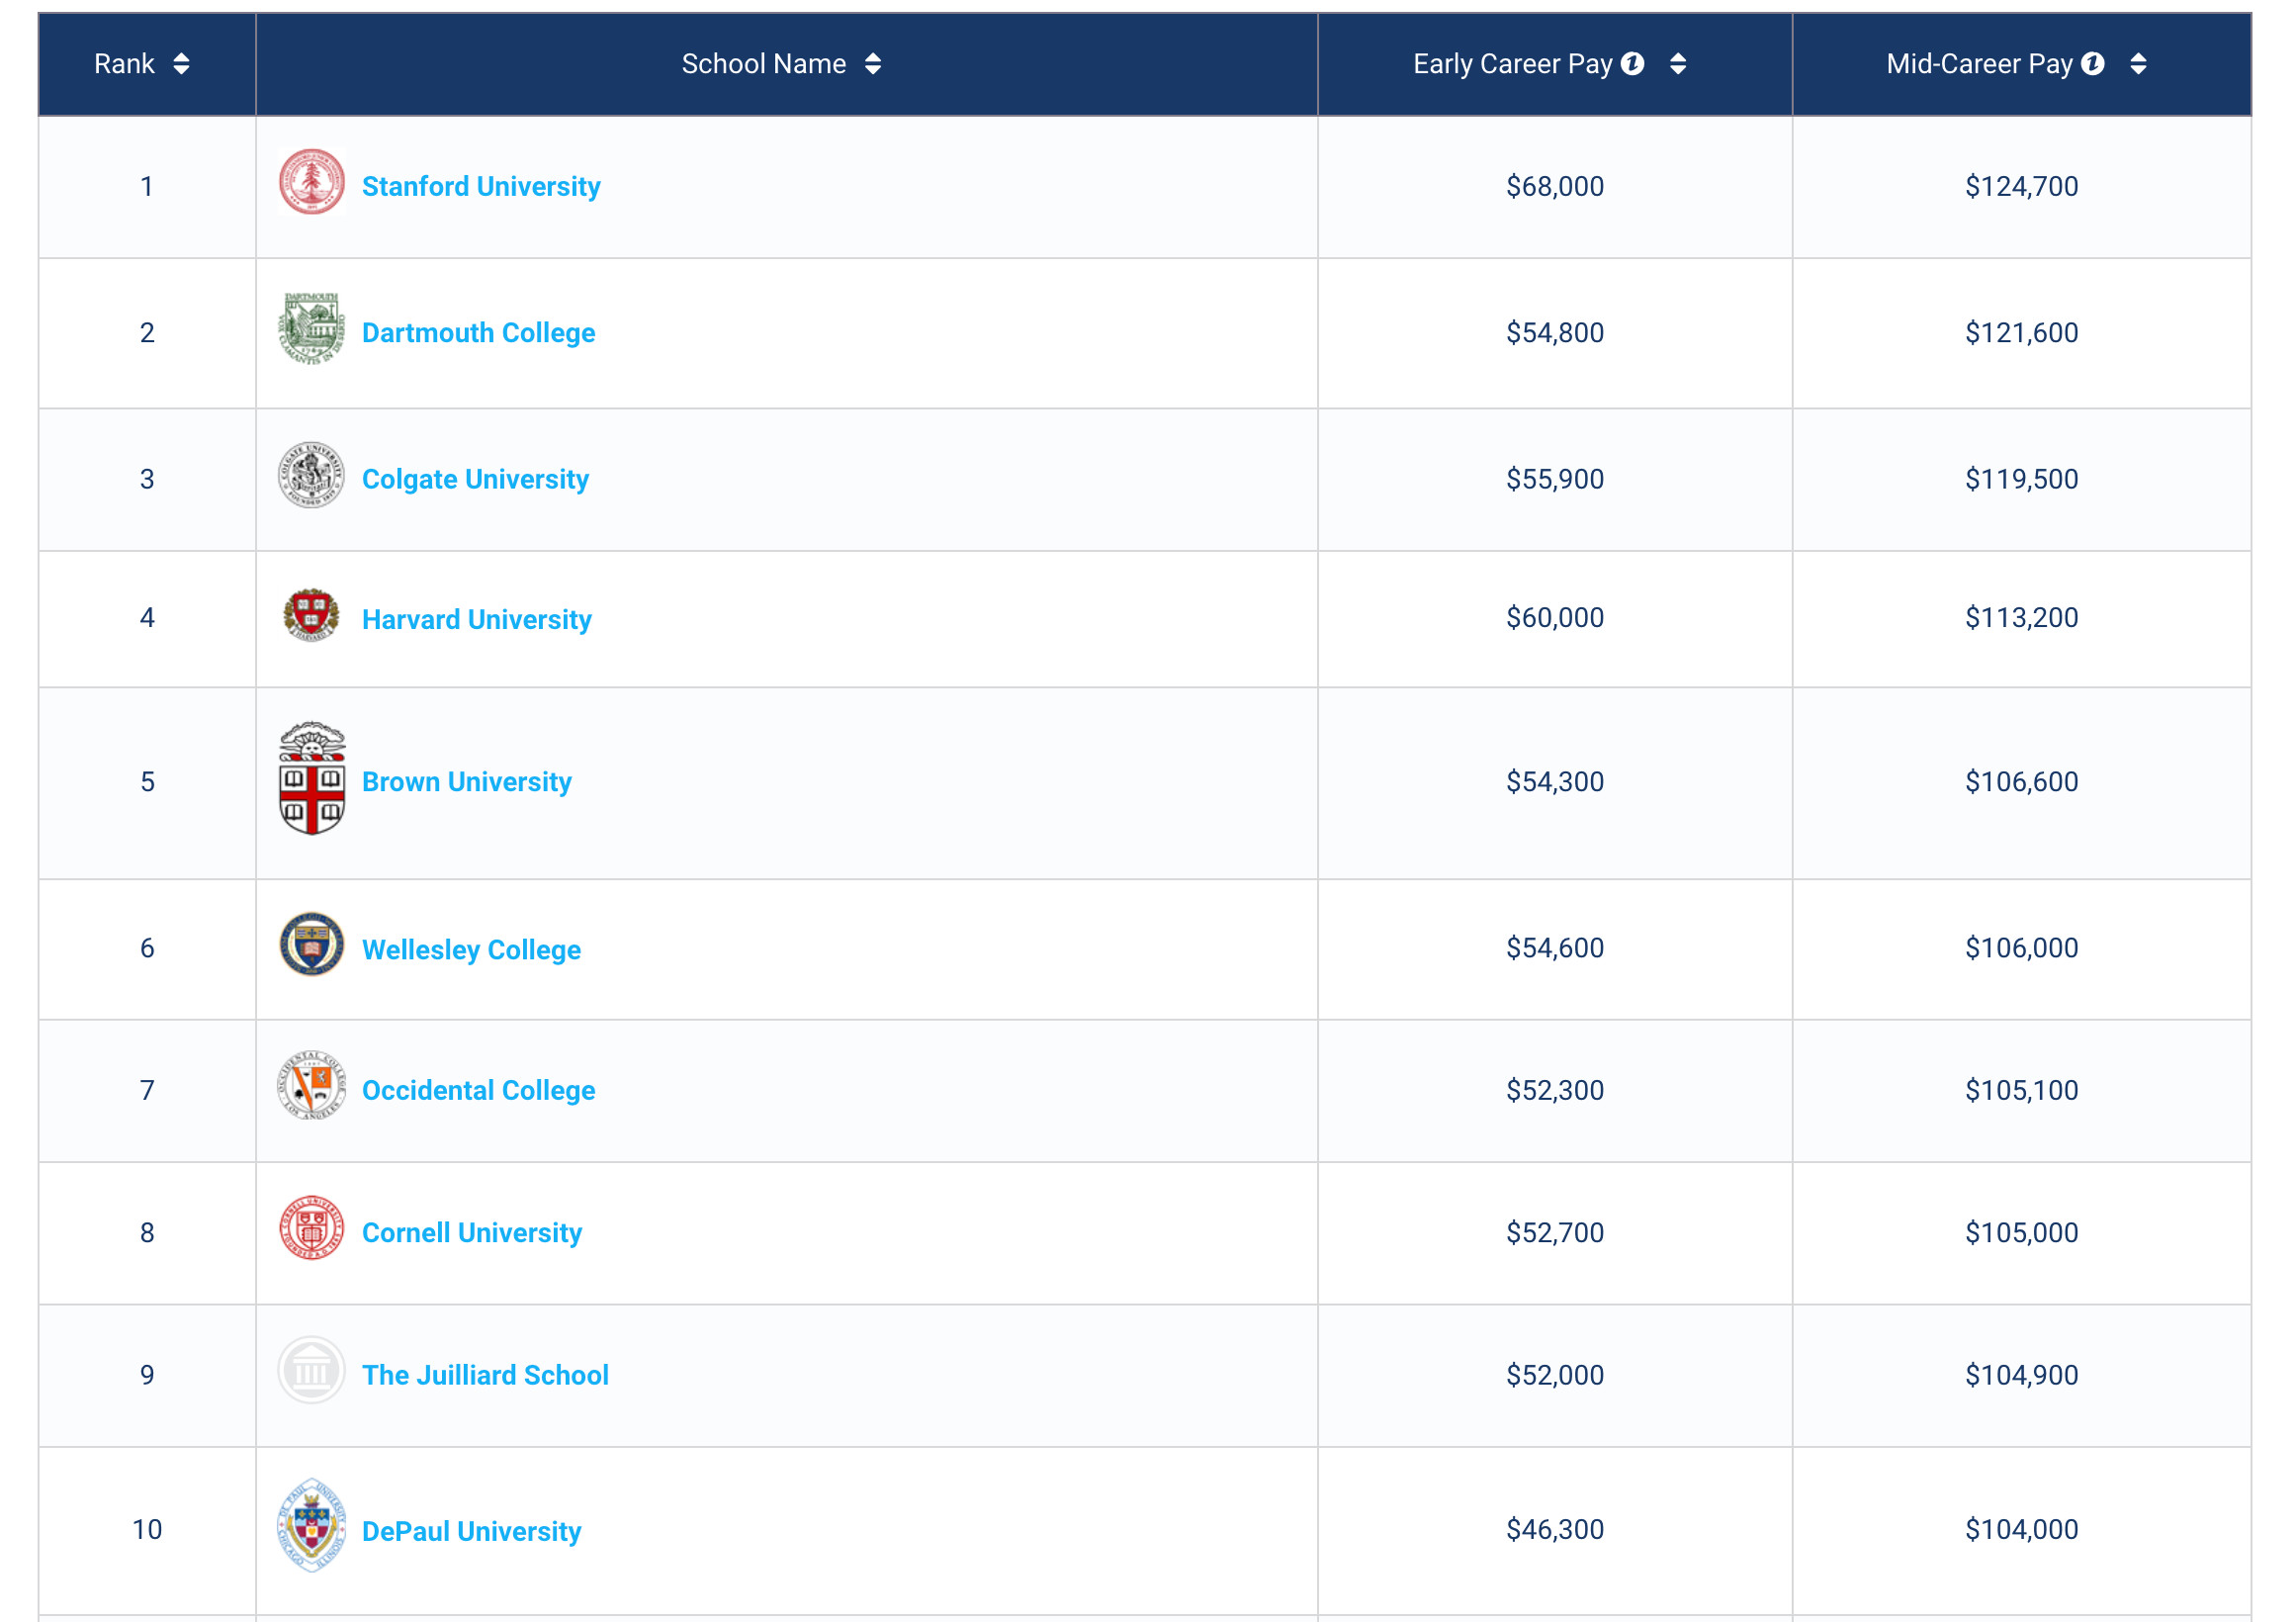The width and height of the screenshot is (2296, 1622).
Task: Open the Wellesley College link
Action: (471, 949)
